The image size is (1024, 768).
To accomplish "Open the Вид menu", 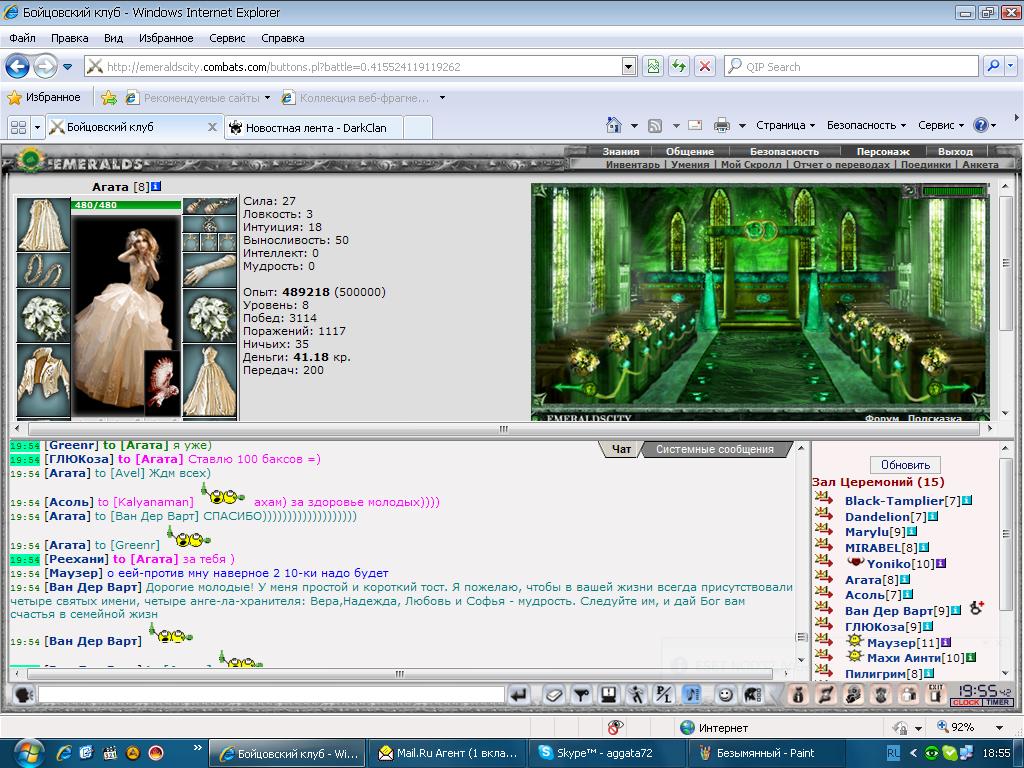I will pos(113,38).
